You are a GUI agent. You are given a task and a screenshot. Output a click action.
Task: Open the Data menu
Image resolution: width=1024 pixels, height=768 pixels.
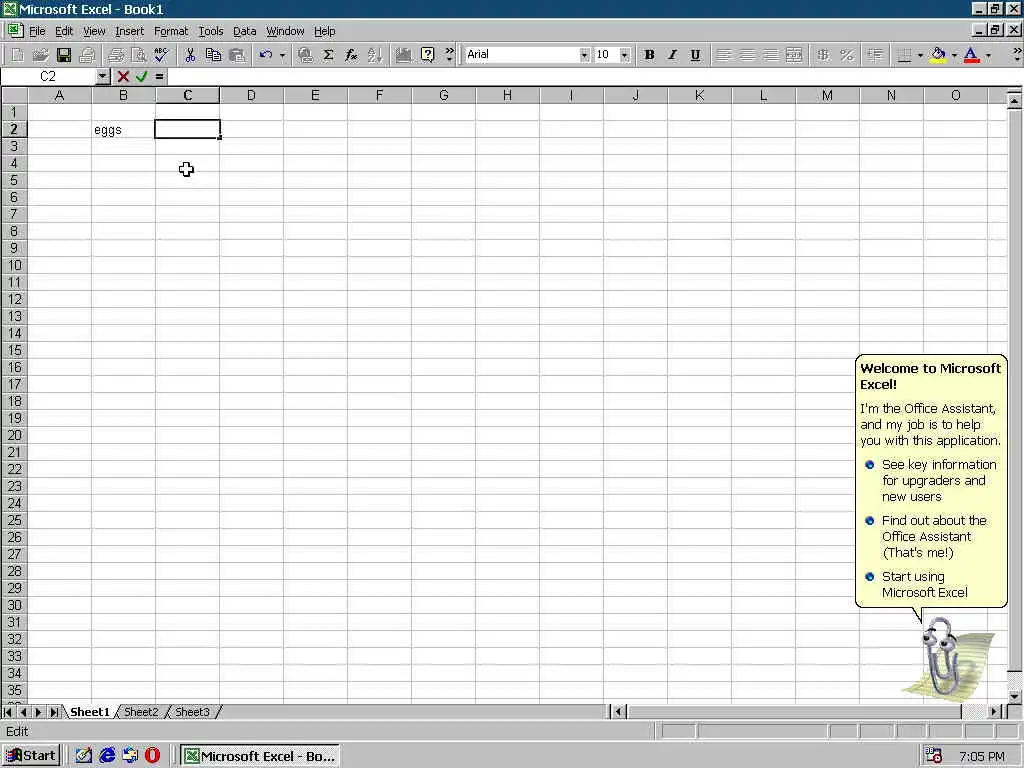click(x=244, y=31)
